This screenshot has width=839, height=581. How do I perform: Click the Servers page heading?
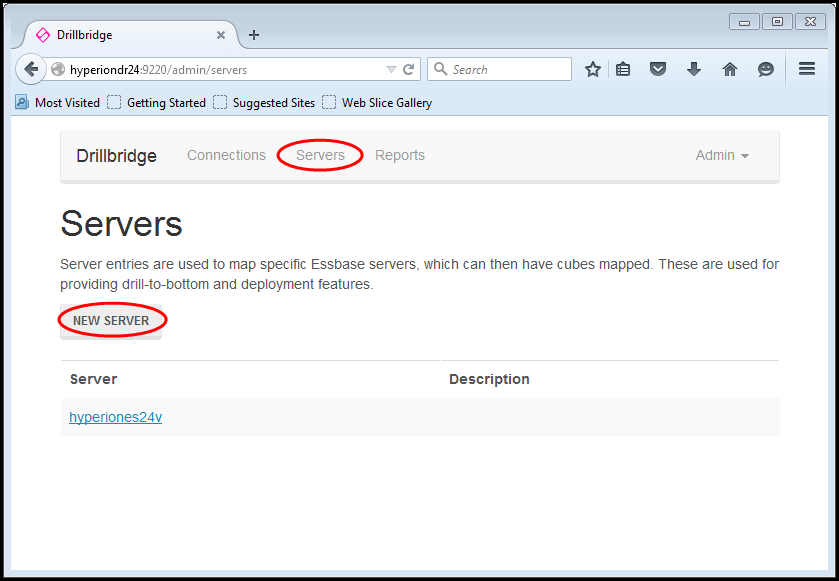(121, 224)
